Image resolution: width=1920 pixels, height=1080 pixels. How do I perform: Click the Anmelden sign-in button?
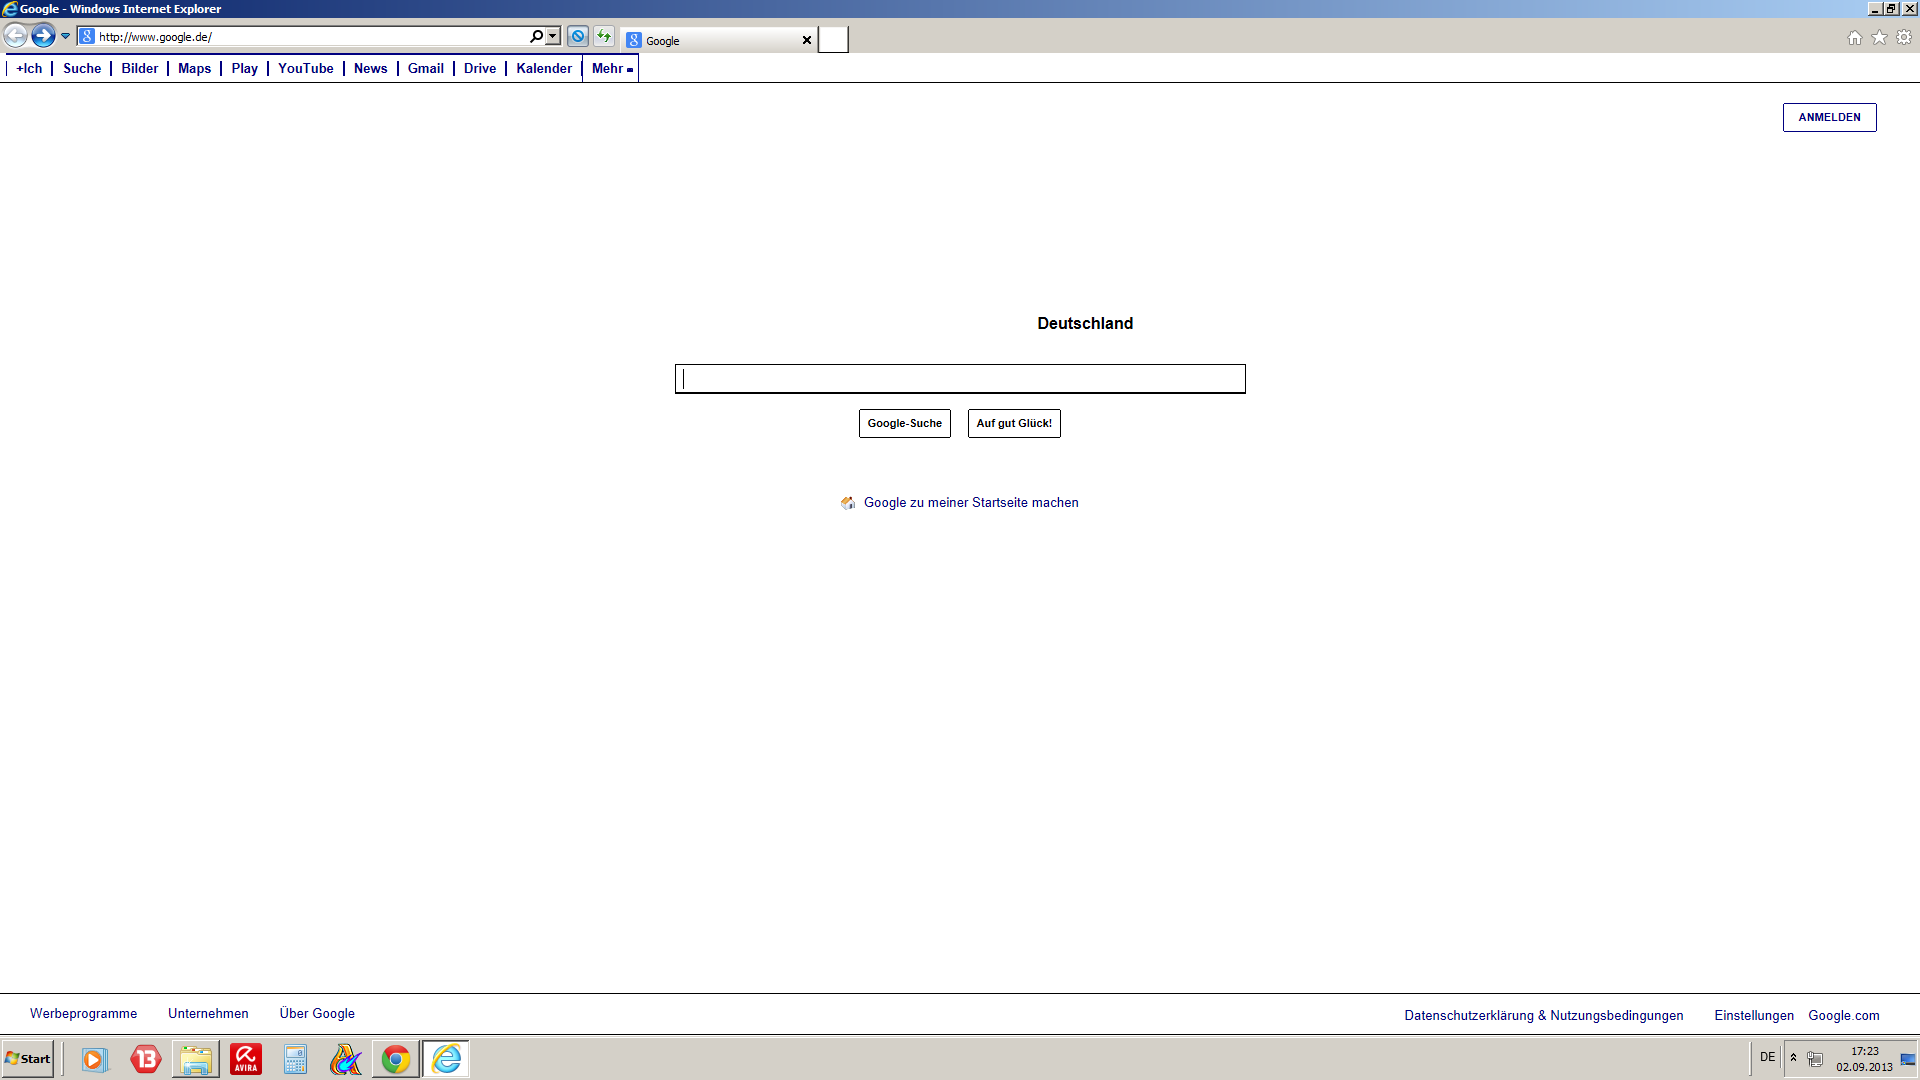click(1829, 117)
